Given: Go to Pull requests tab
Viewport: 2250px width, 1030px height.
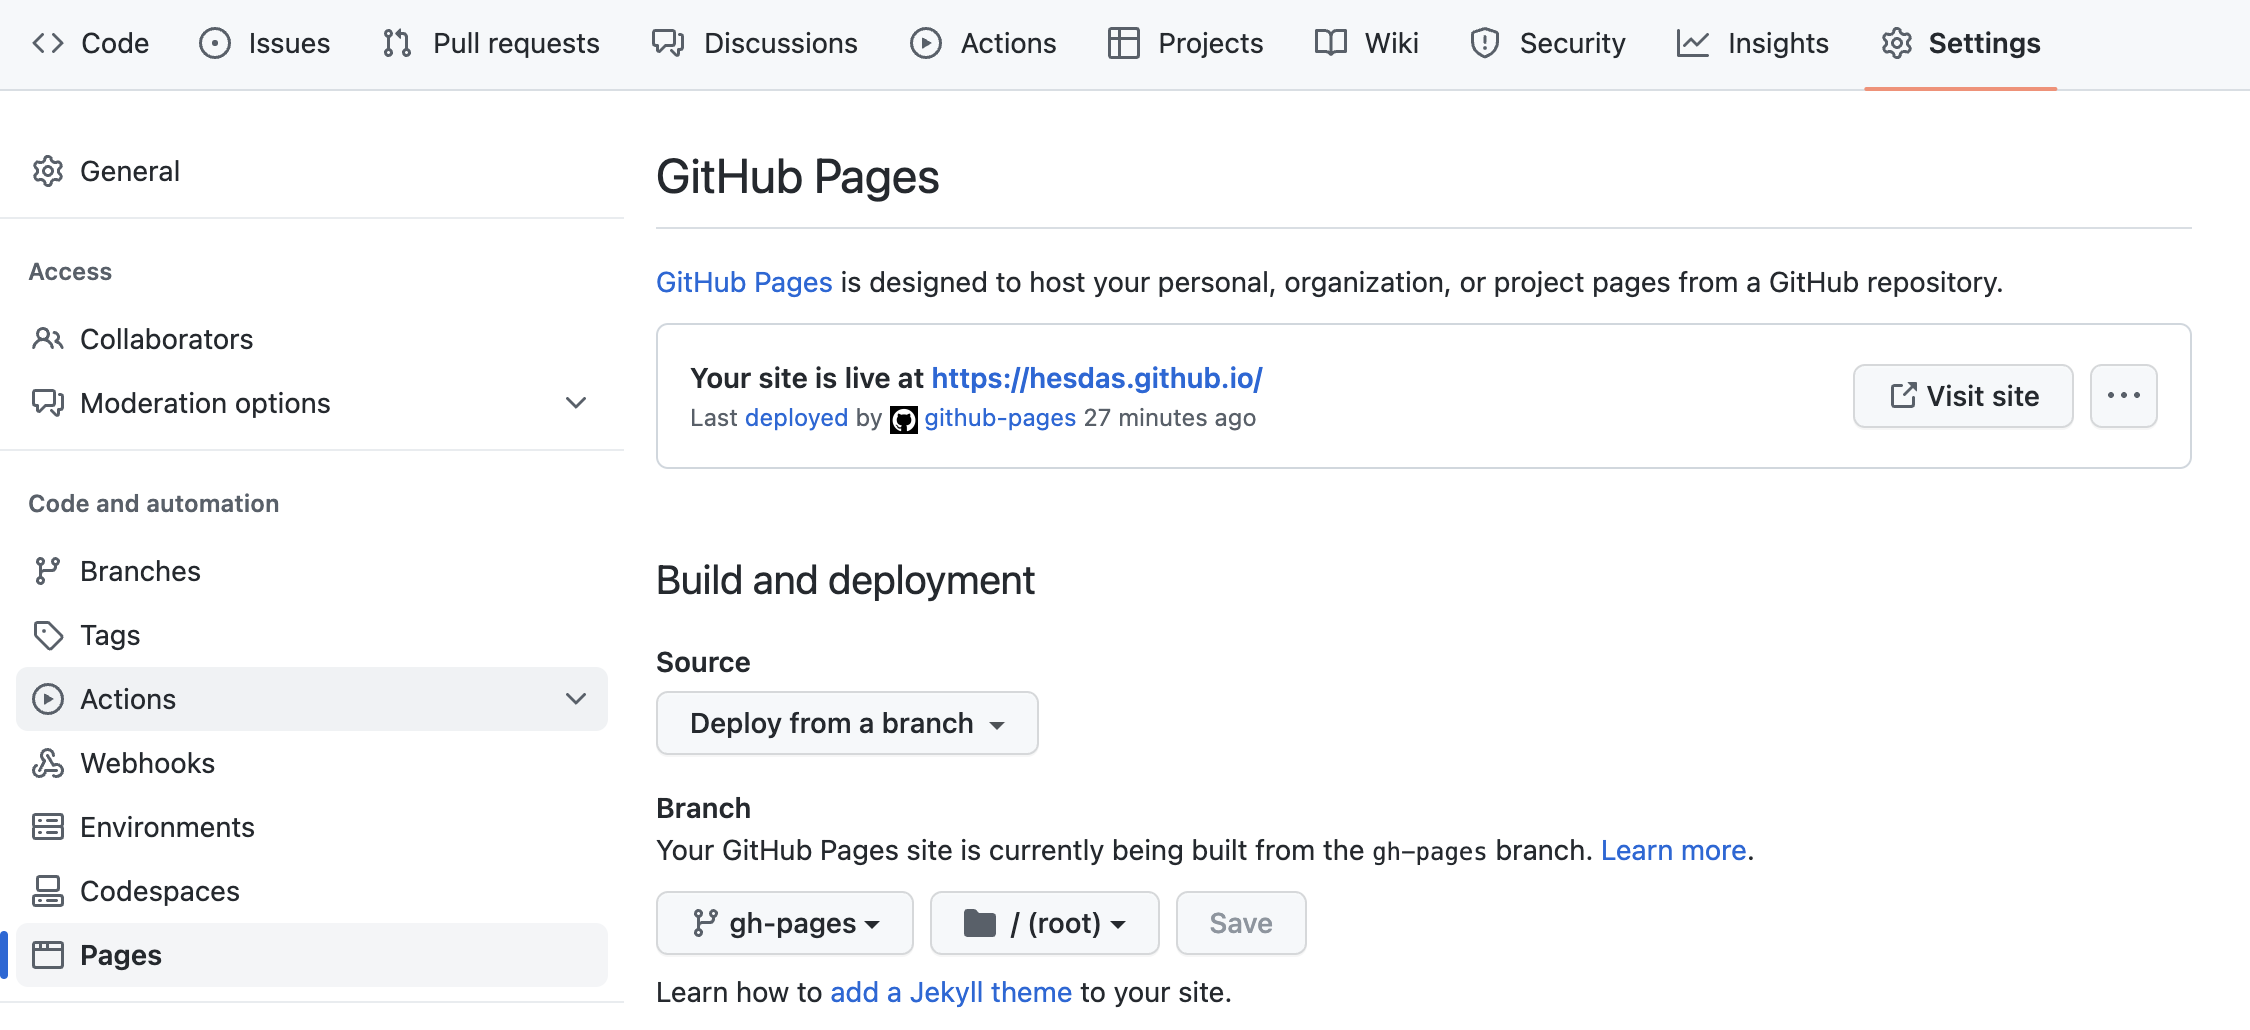Looking at the screenshot, I should [x=490, y=43].
